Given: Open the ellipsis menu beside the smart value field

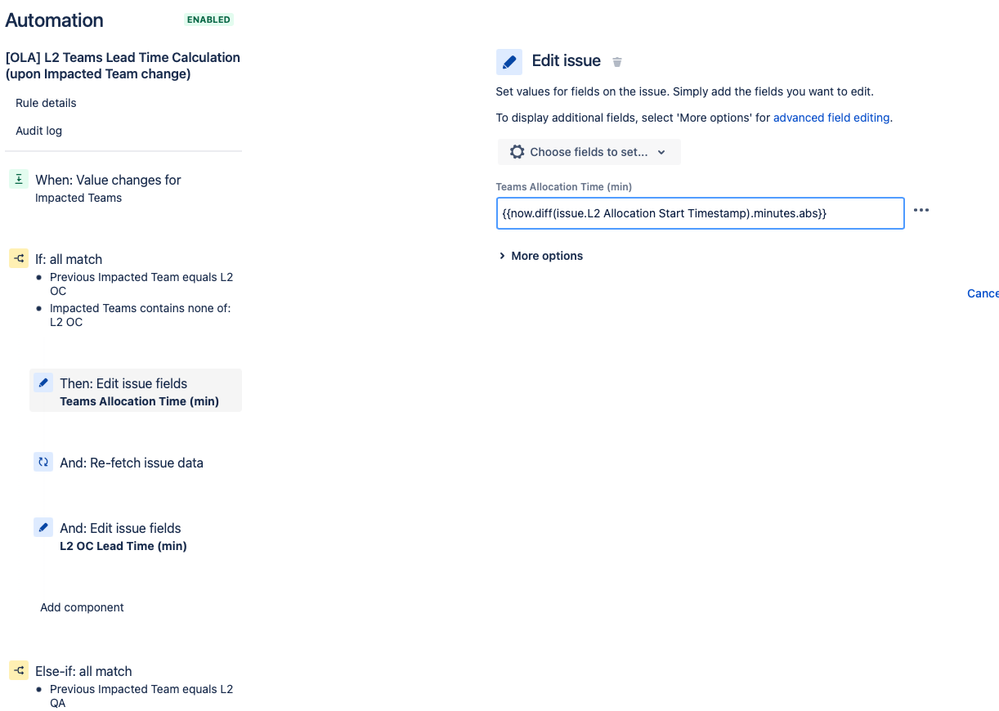Looking at the screenshot, I should (921, 210).
